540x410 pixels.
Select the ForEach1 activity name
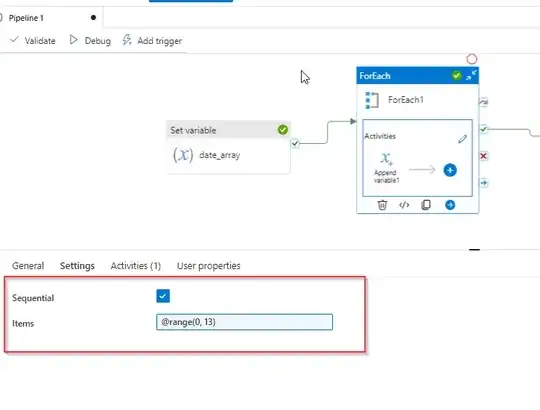click(x=406, y=100)
